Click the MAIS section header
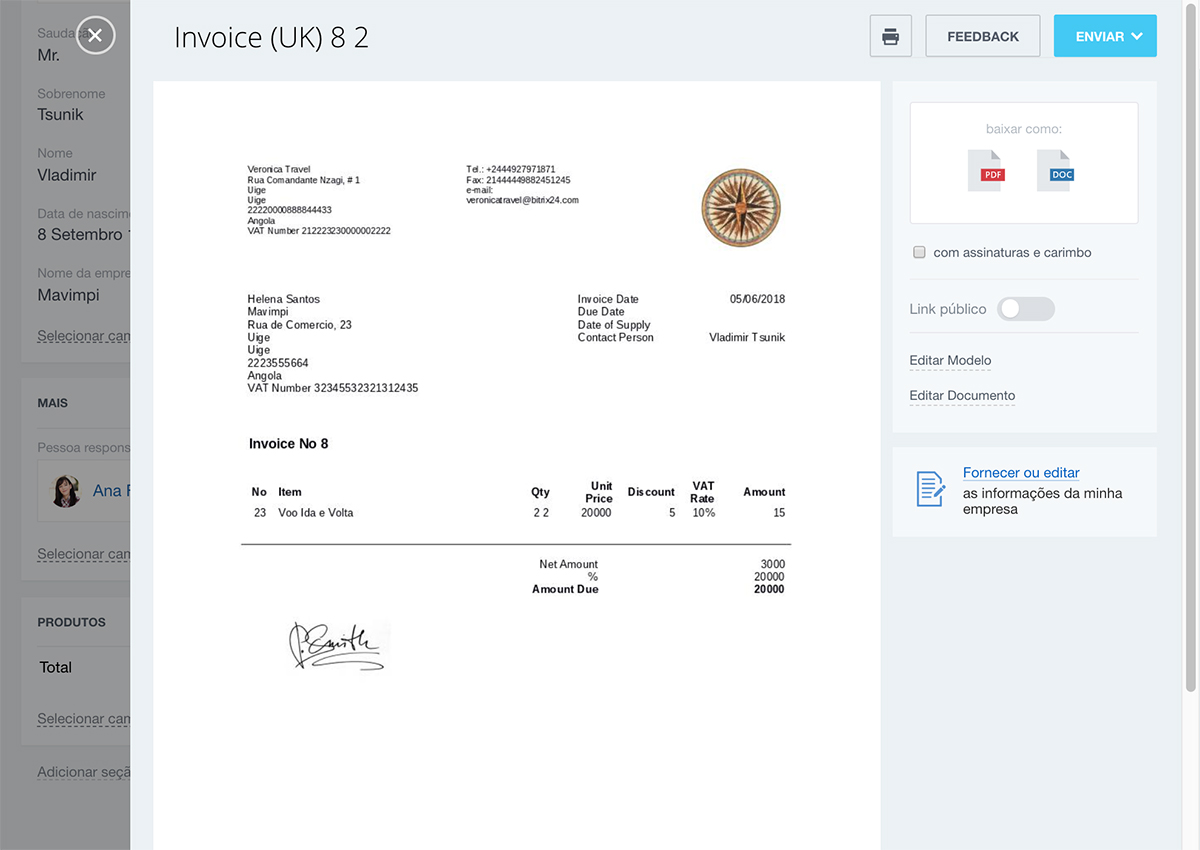Image resolution: width=1200 pixels, height=850 pixels. click(53, 403)
